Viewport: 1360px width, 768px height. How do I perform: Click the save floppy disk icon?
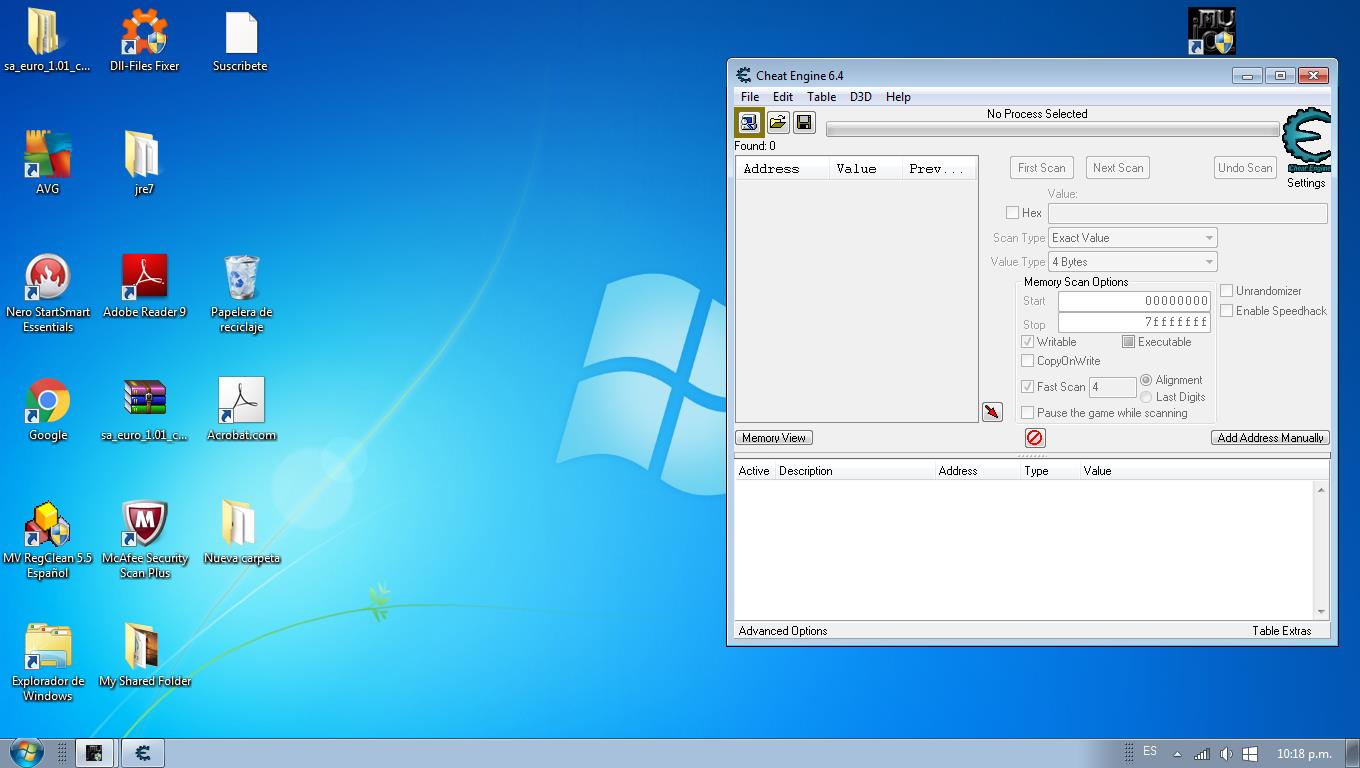coord(804,122)
